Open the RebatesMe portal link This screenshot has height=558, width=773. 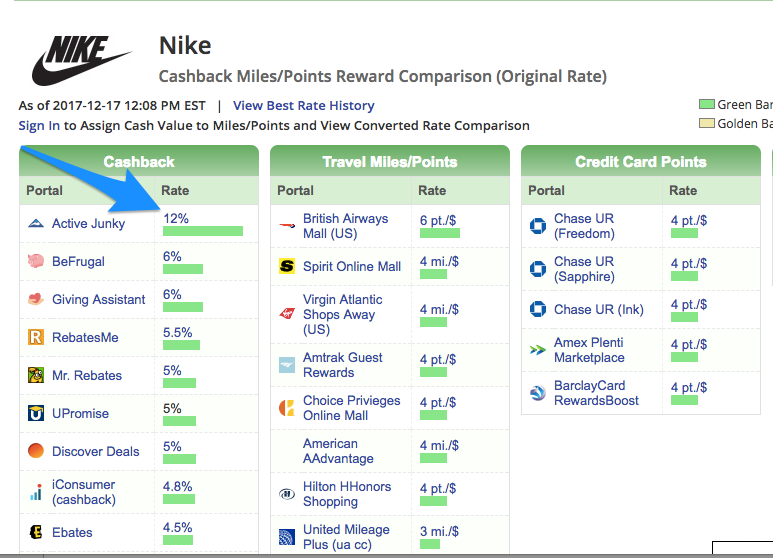tap(85, 337)
